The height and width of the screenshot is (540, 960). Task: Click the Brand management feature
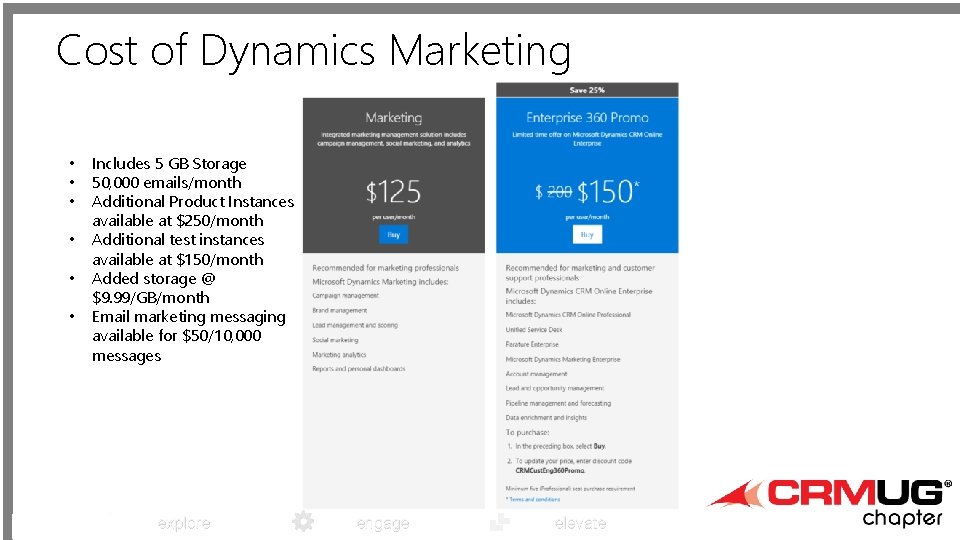(340, 310)
